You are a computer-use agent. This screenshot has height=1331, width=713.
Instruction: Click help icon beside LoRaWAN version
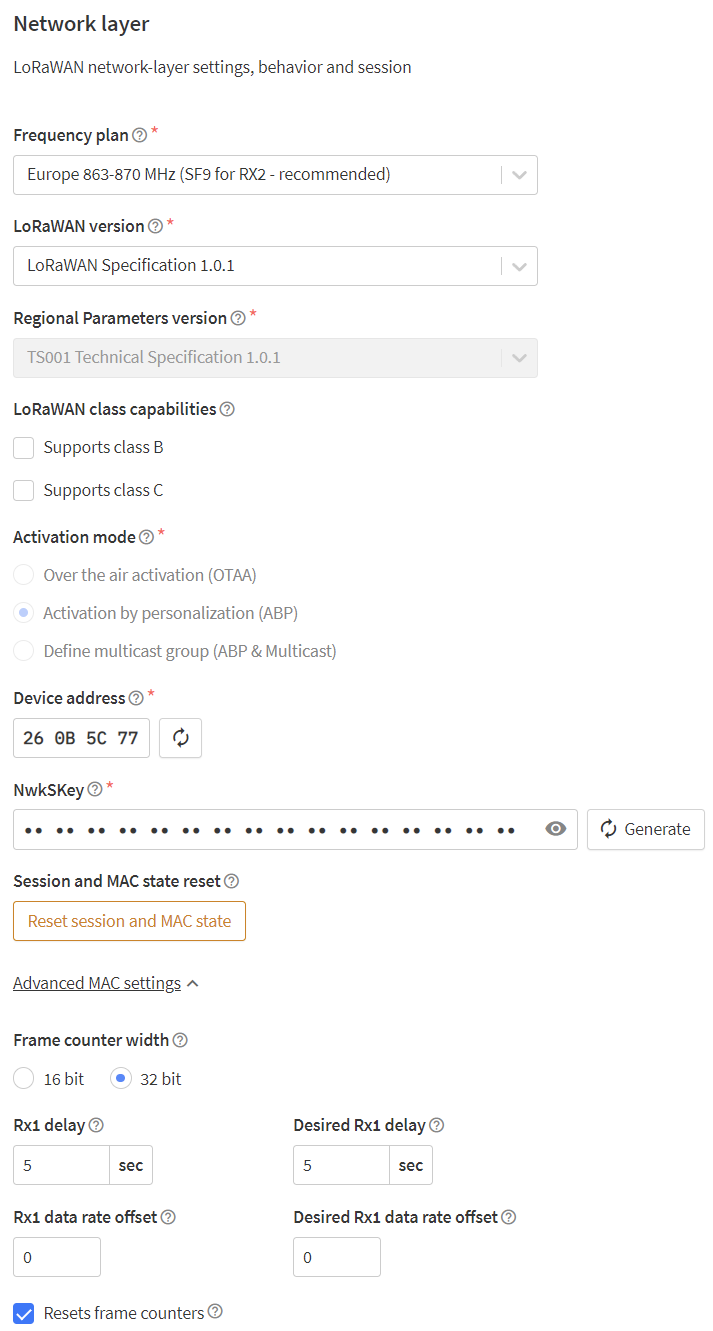(155, 226)
